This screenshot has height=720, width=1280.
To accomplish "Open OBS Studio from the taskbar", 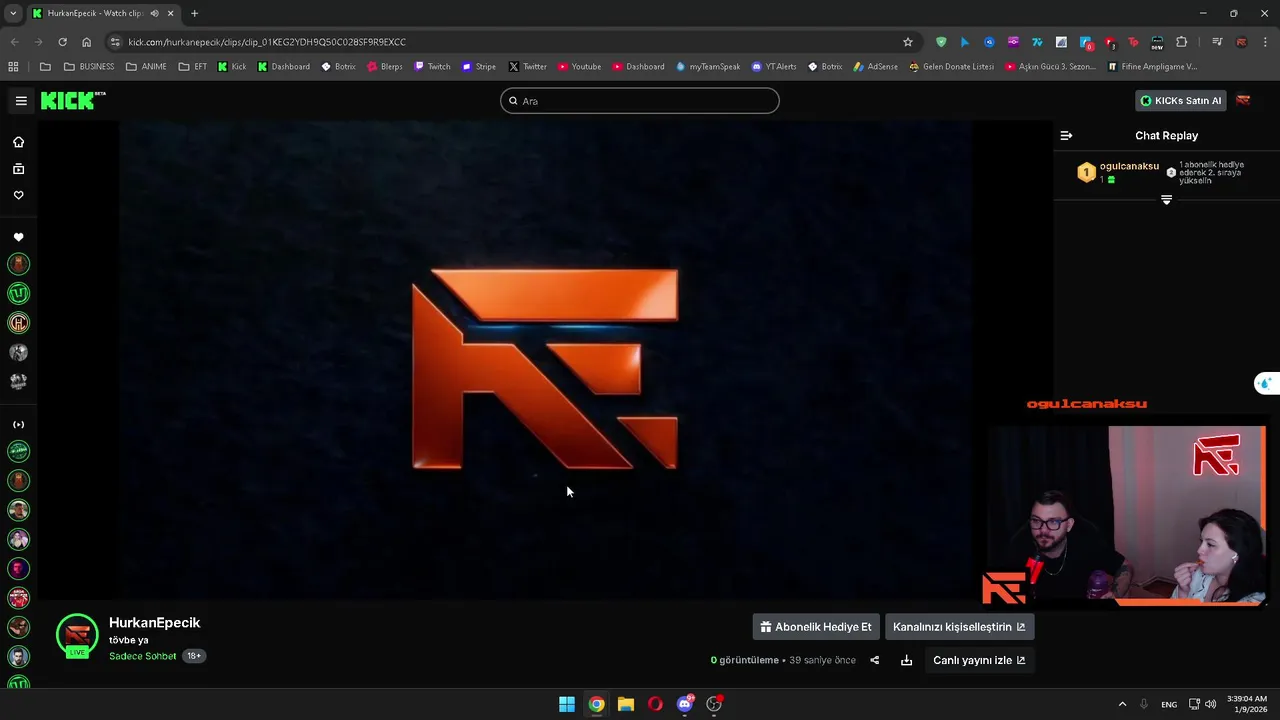I will (714, 704).
